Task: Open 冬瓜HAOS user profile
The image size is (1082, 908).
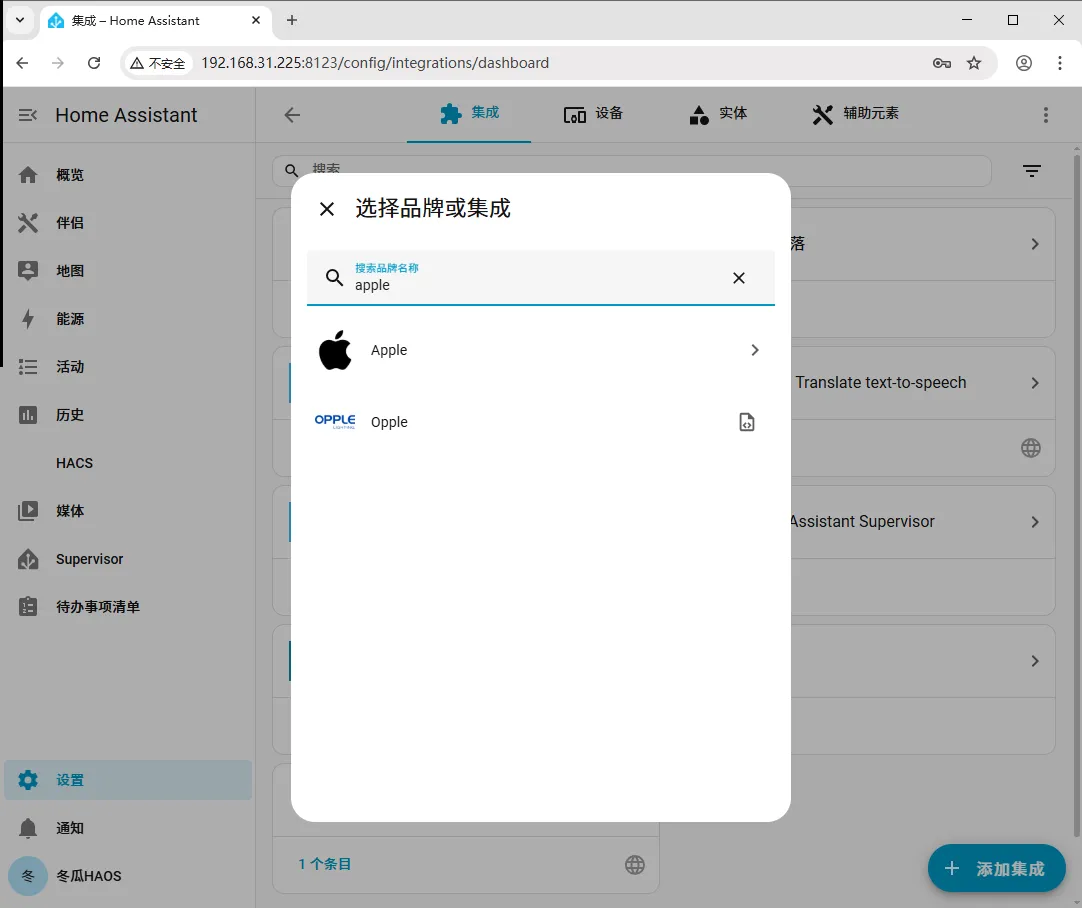Action: pos(128,876)
